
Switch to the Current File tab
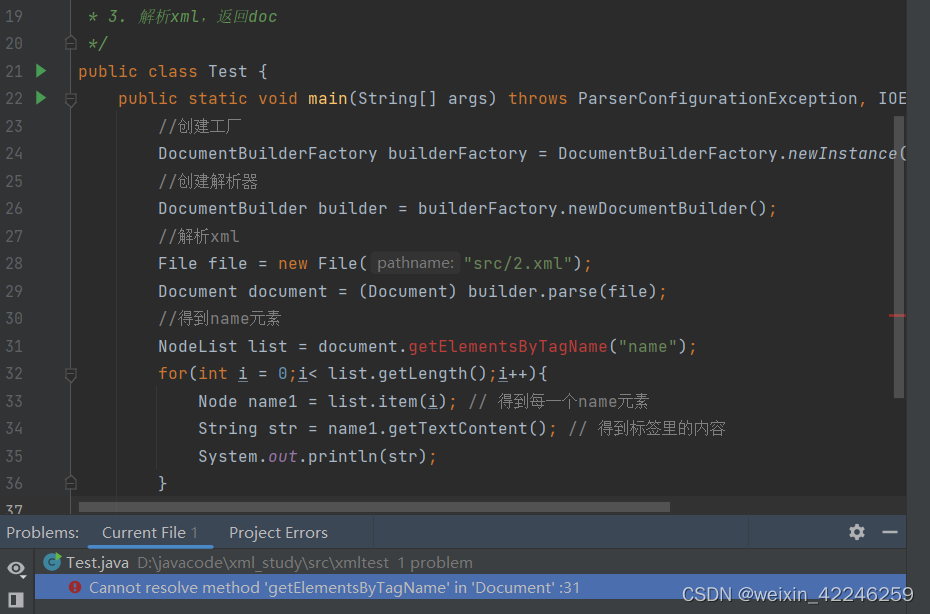point(150,533)
